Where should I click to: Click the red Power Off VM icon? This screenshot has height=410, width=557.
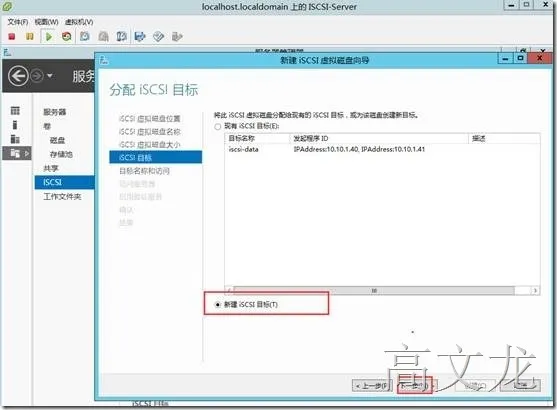pos(12,37)
